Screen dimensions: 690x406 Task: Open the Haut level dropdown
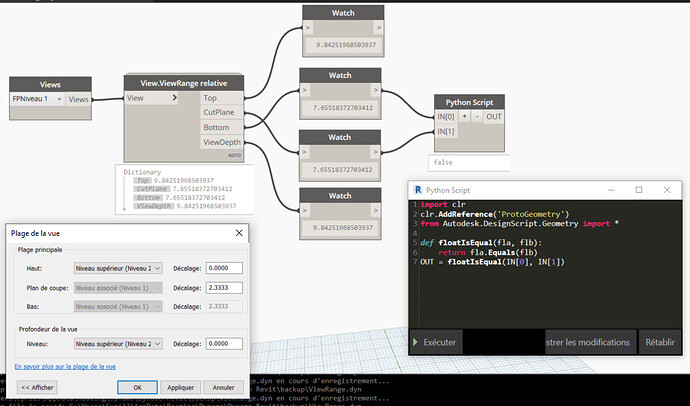118,268
